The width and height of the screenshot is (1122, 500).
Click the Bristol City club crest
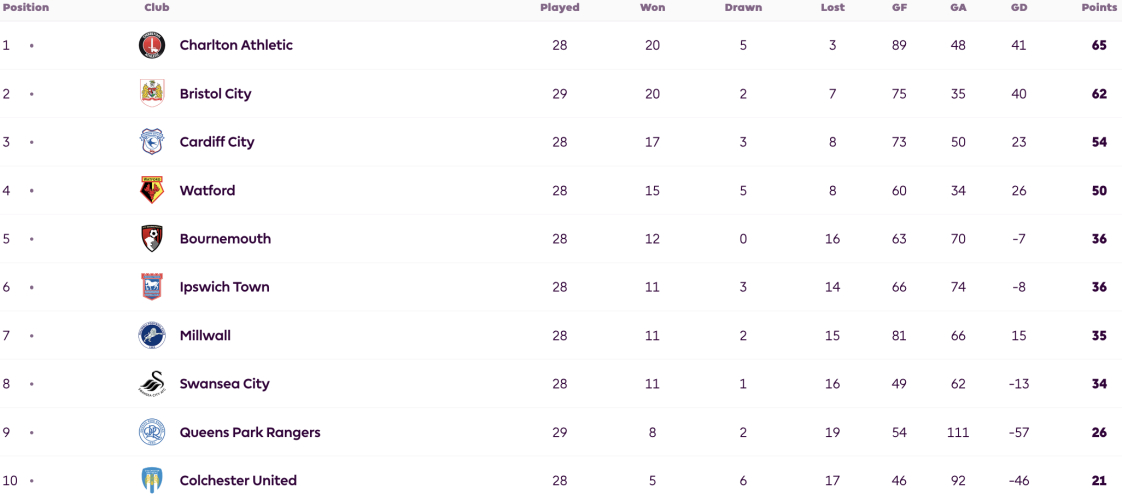pos(152,94)
